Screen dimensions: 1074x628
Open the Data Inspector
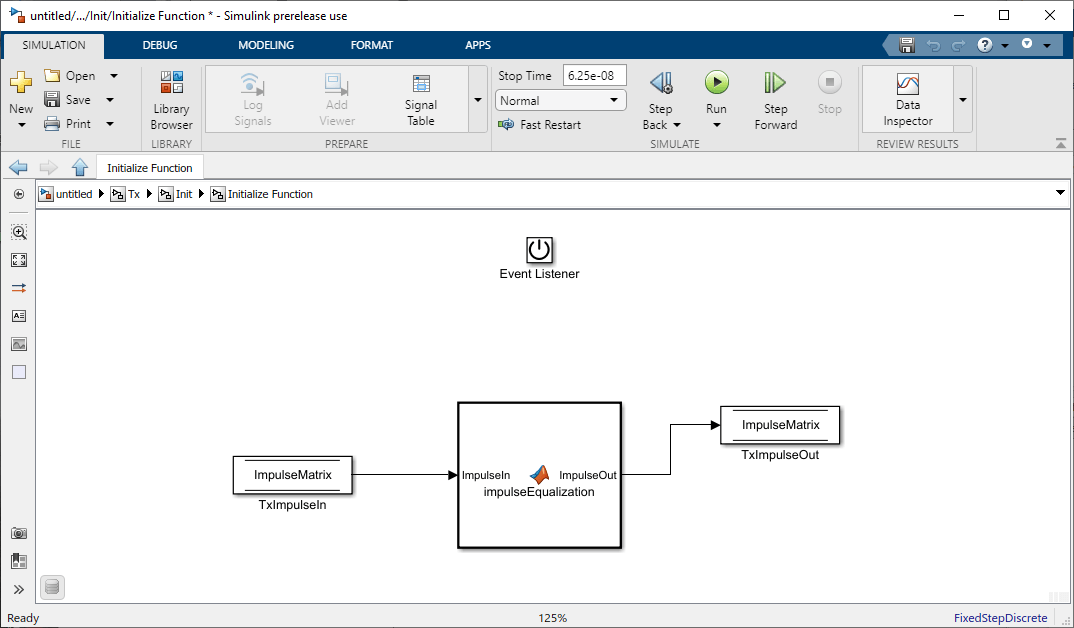click(908, 100)
